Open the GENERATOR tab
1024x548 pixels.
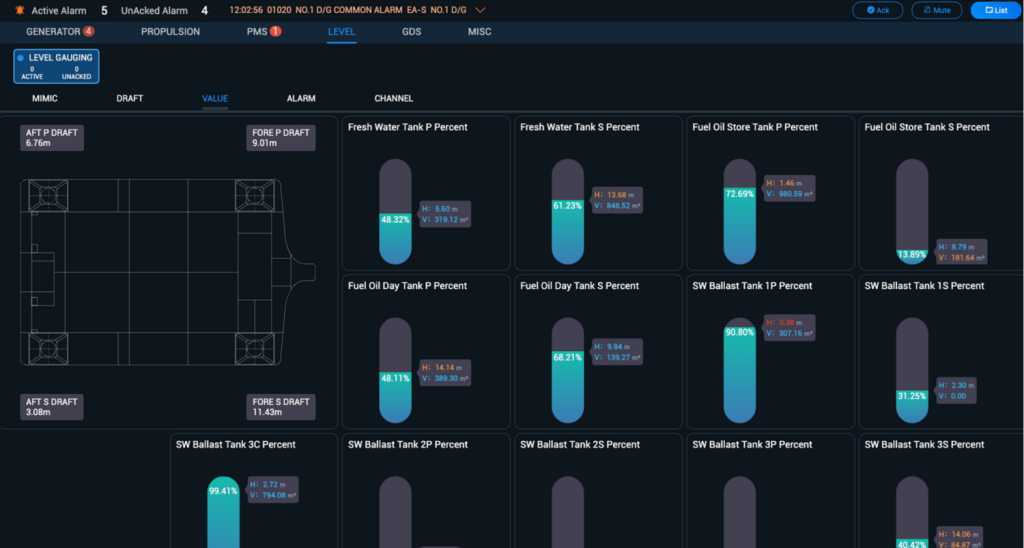53,32
